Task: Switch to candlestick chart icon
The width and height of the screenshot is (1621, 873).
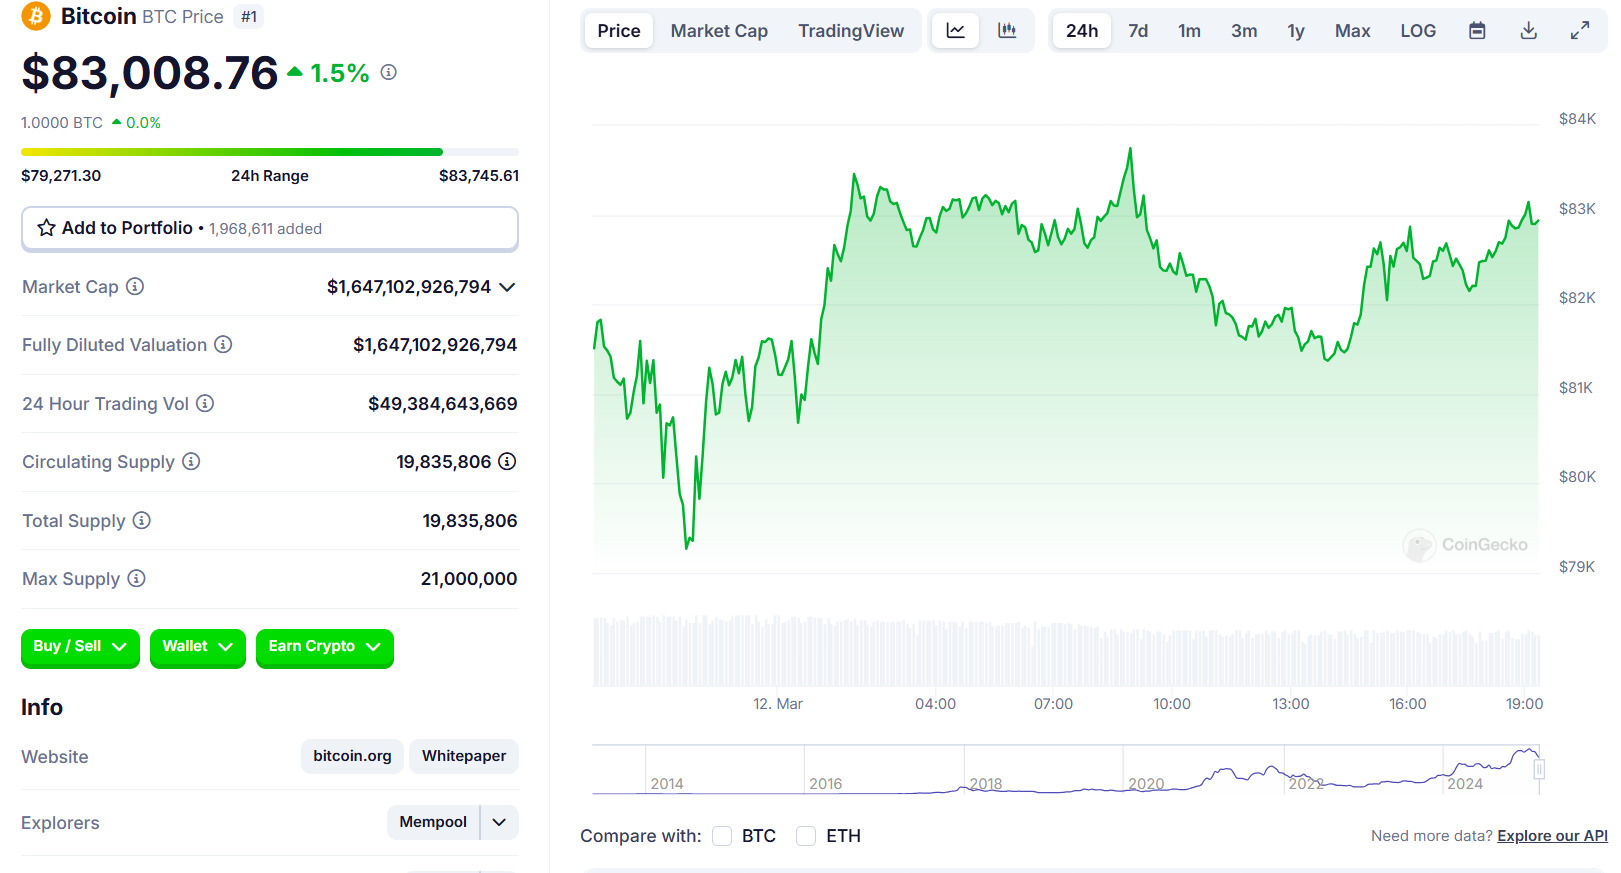Action: (x=1007, y=31)
